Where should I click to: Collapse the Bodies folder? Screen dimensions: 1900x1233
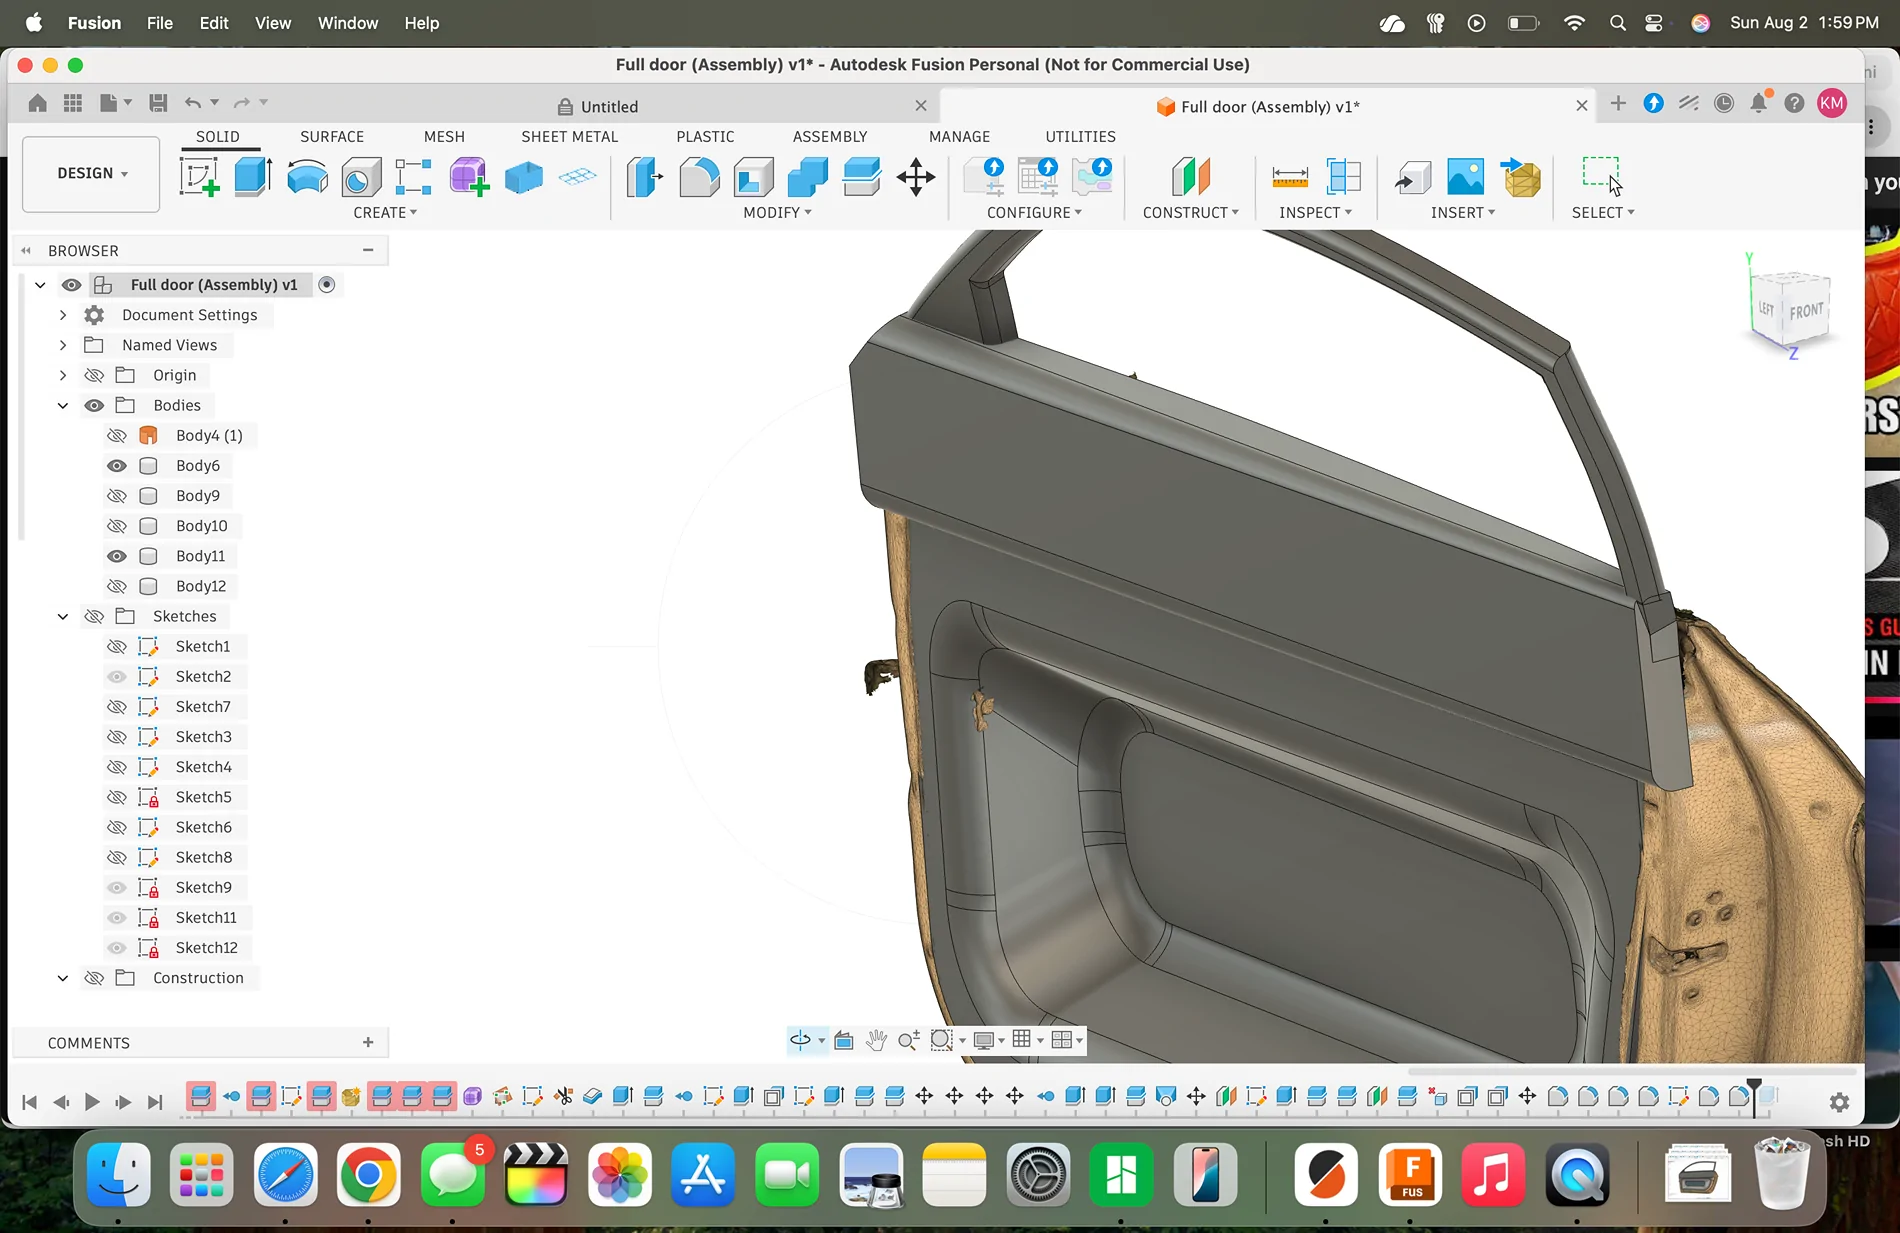(x=63, y=405)
